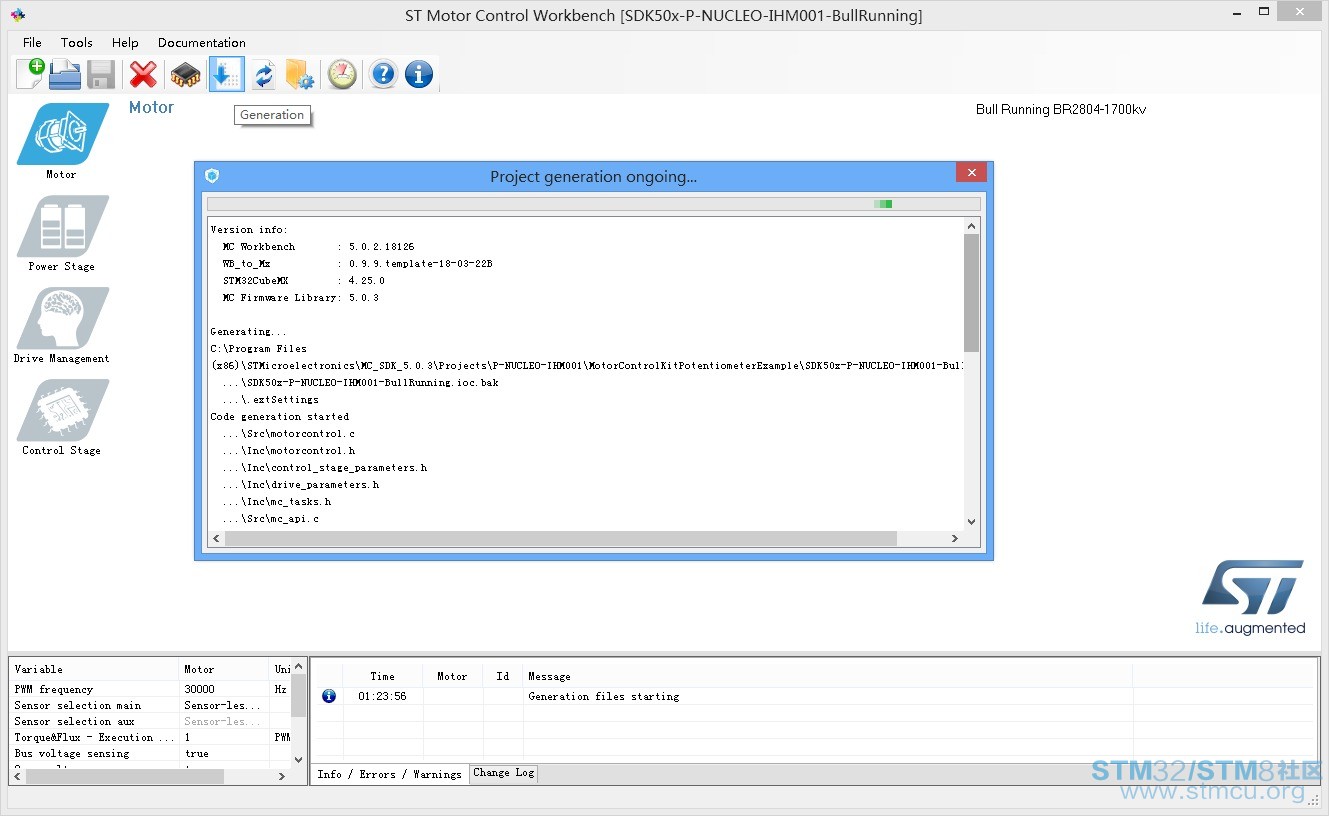Create a new project with the toolbar icon
The width and height of the screenshot is (1329, 816).
point(30,74)
